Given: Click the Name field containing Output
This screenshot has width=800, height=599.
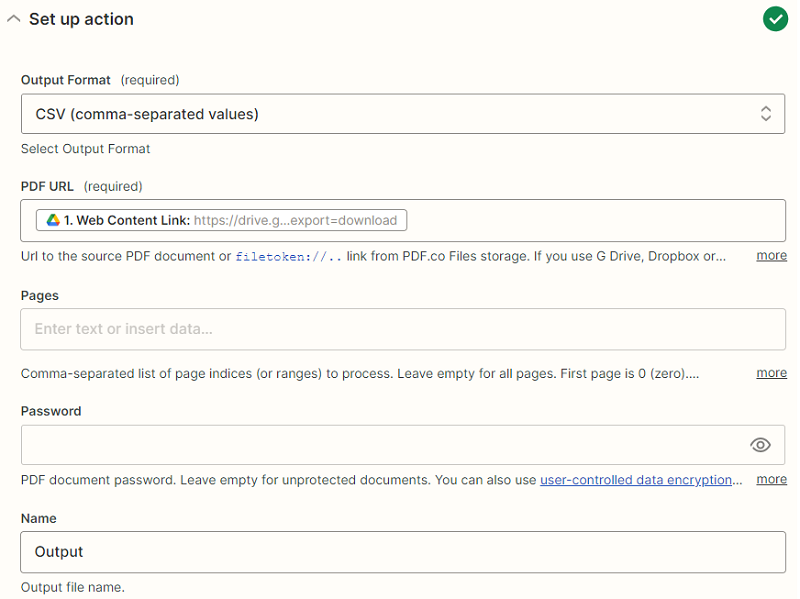Looking at the screenshot, I should 403,552.
